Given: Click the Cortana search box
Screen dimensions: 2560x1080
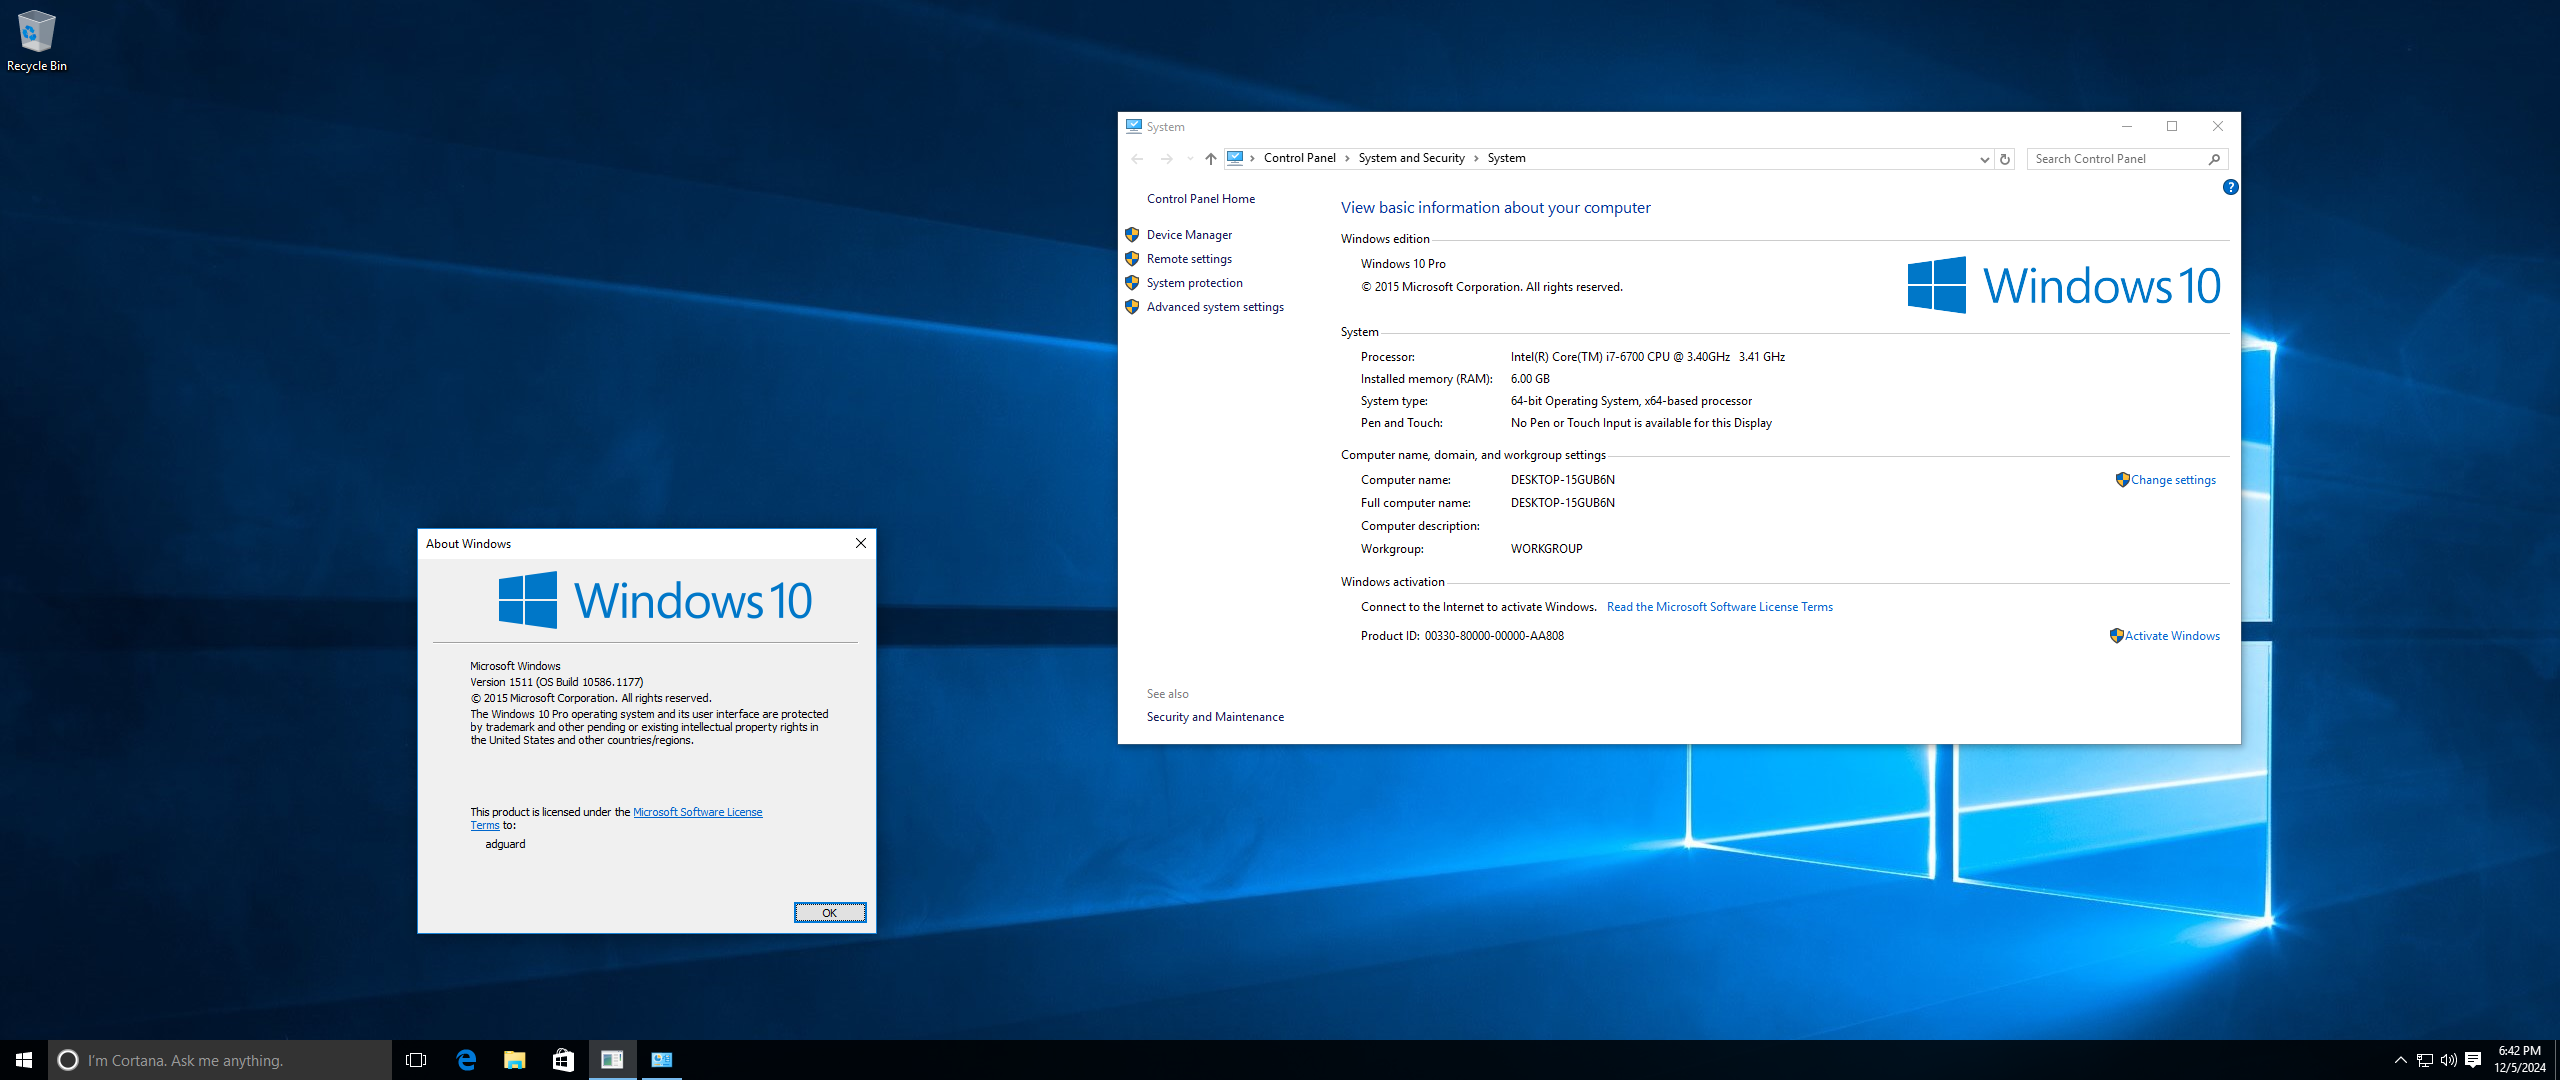Looking at the screenshot, I should (220, 1060).
